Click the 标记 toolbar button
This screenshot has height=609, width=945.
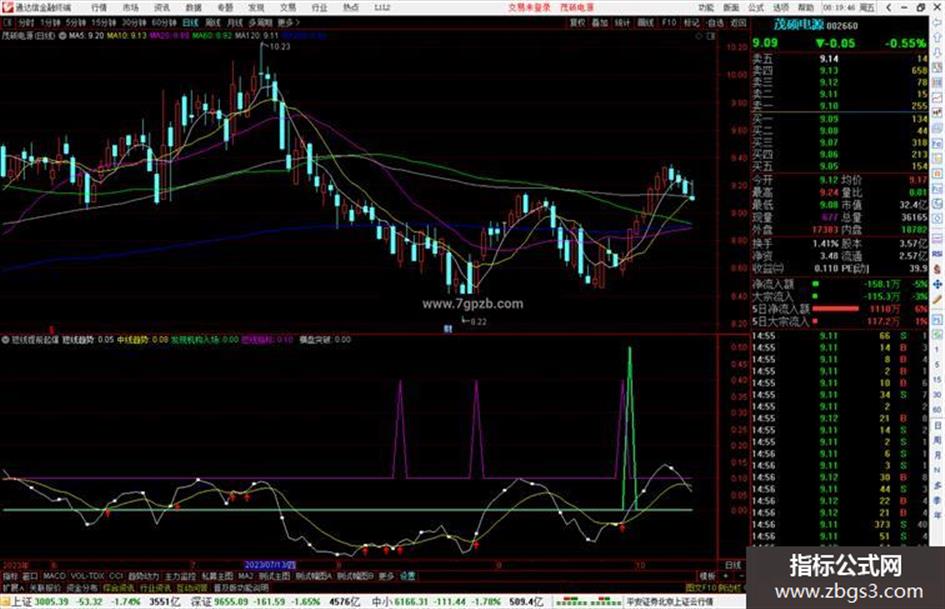click(x=691, y=23)
